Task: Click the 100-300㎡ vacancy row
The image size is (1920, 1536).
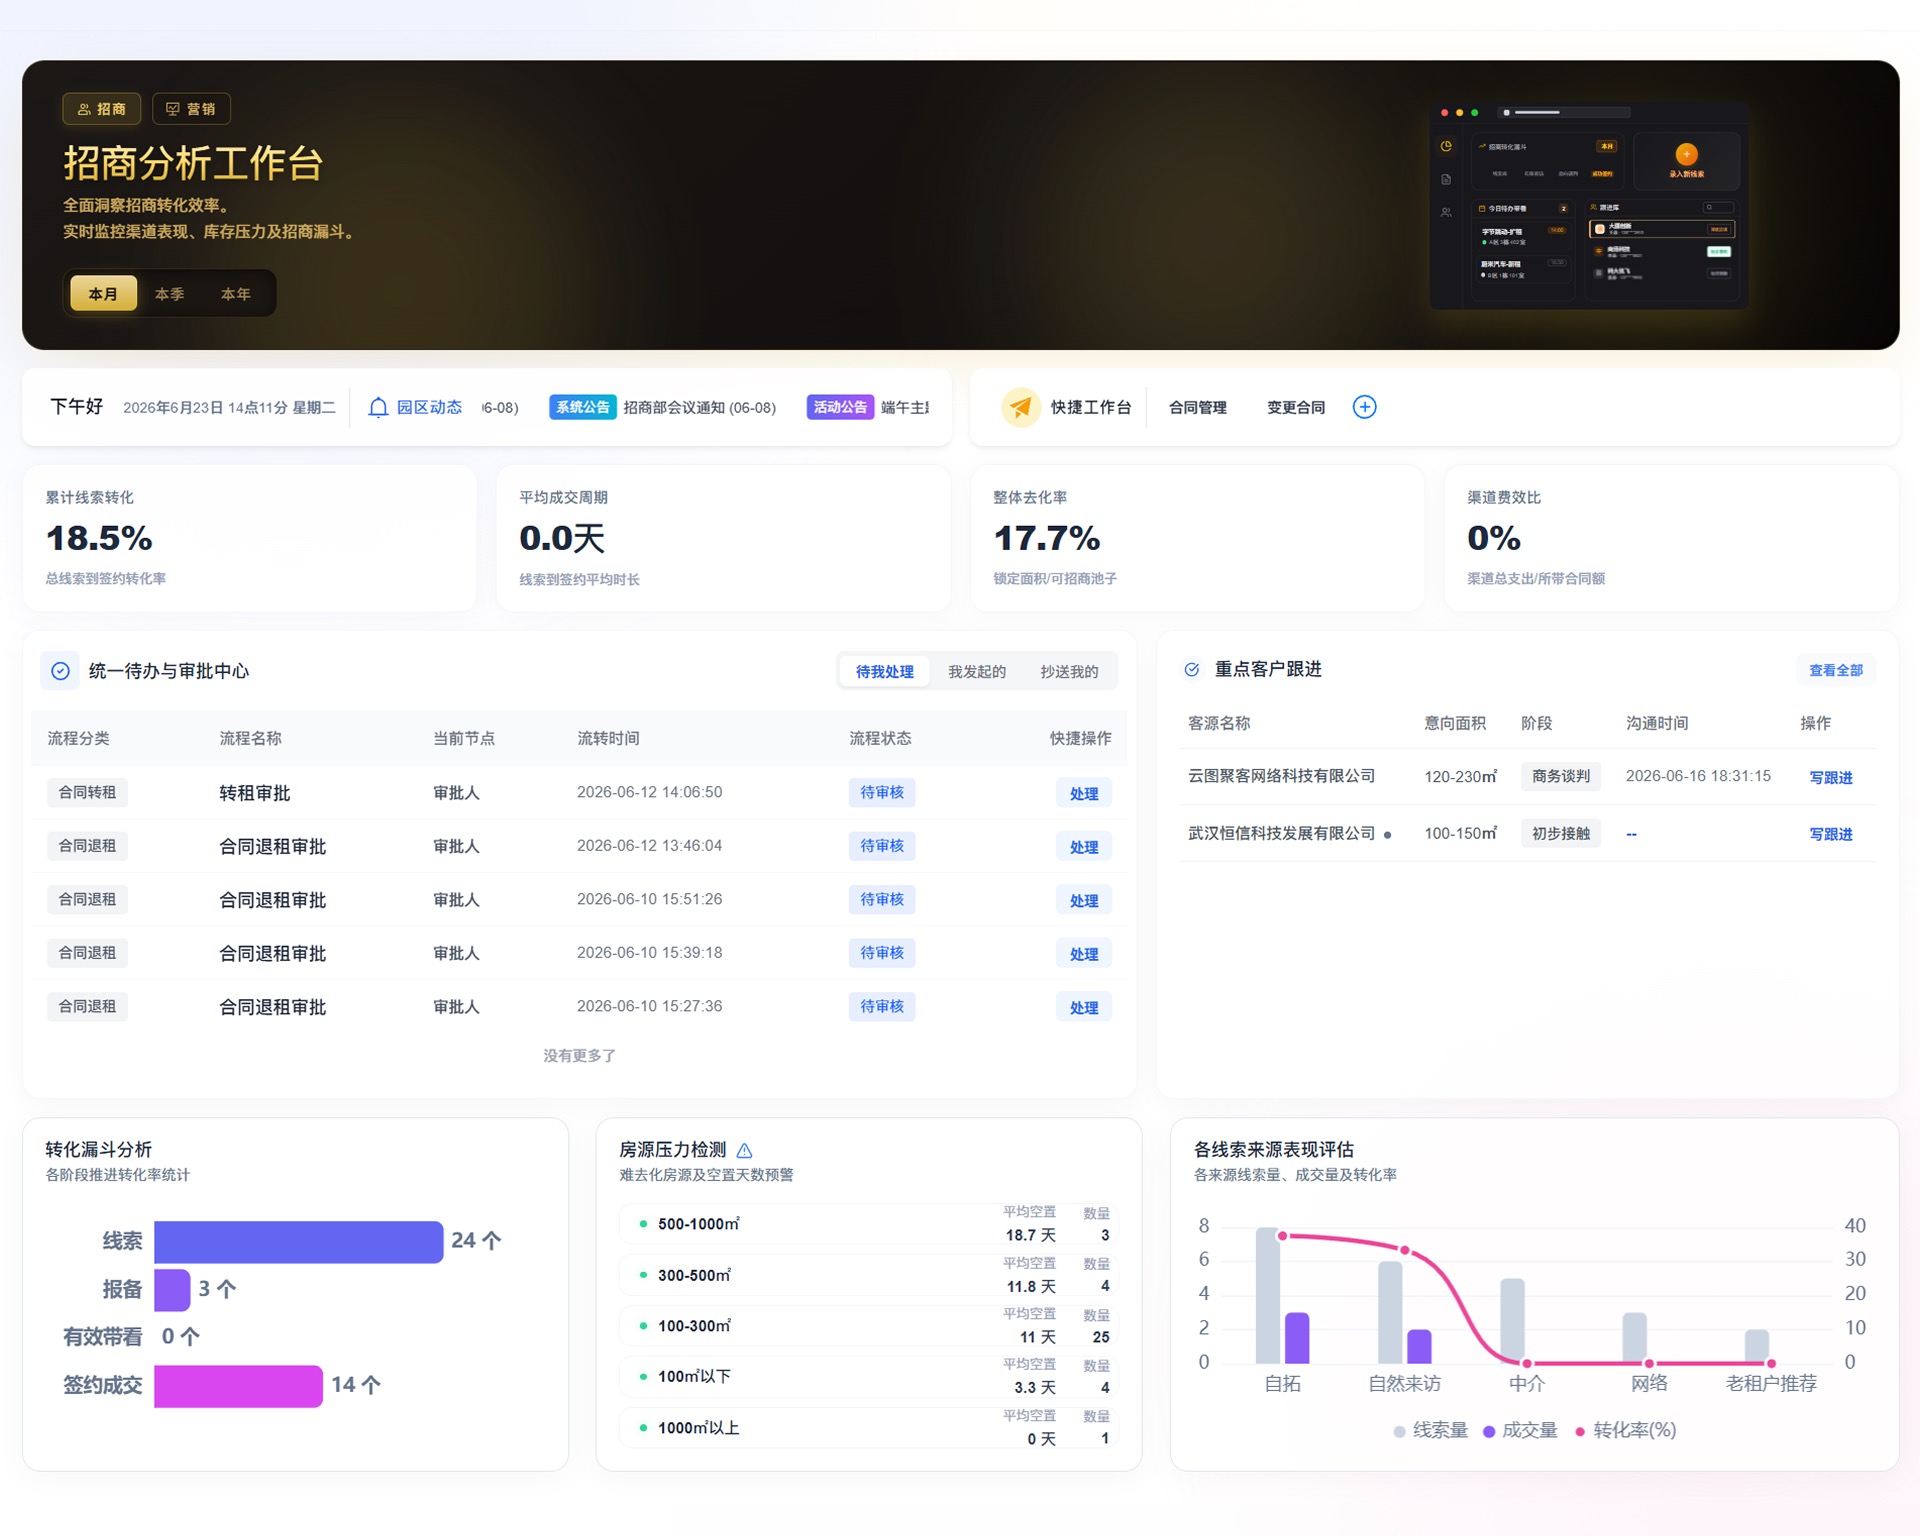Action: (868, 1326)
